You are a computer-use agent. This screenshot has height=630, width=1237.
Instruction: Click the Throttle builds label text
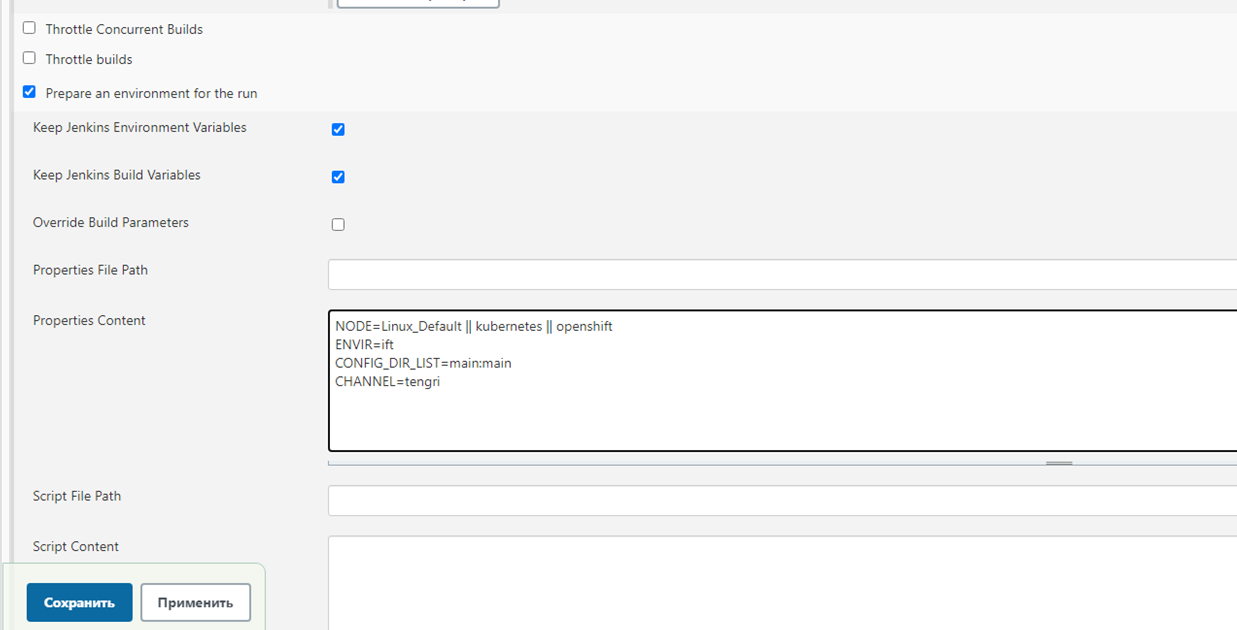[x=89, y=59]
